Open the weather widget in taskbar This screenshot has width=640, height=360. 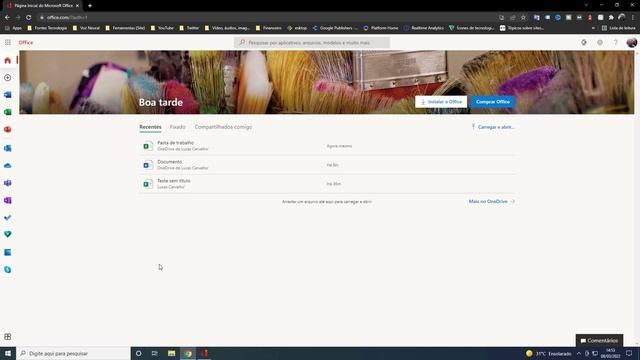point(549,353)
